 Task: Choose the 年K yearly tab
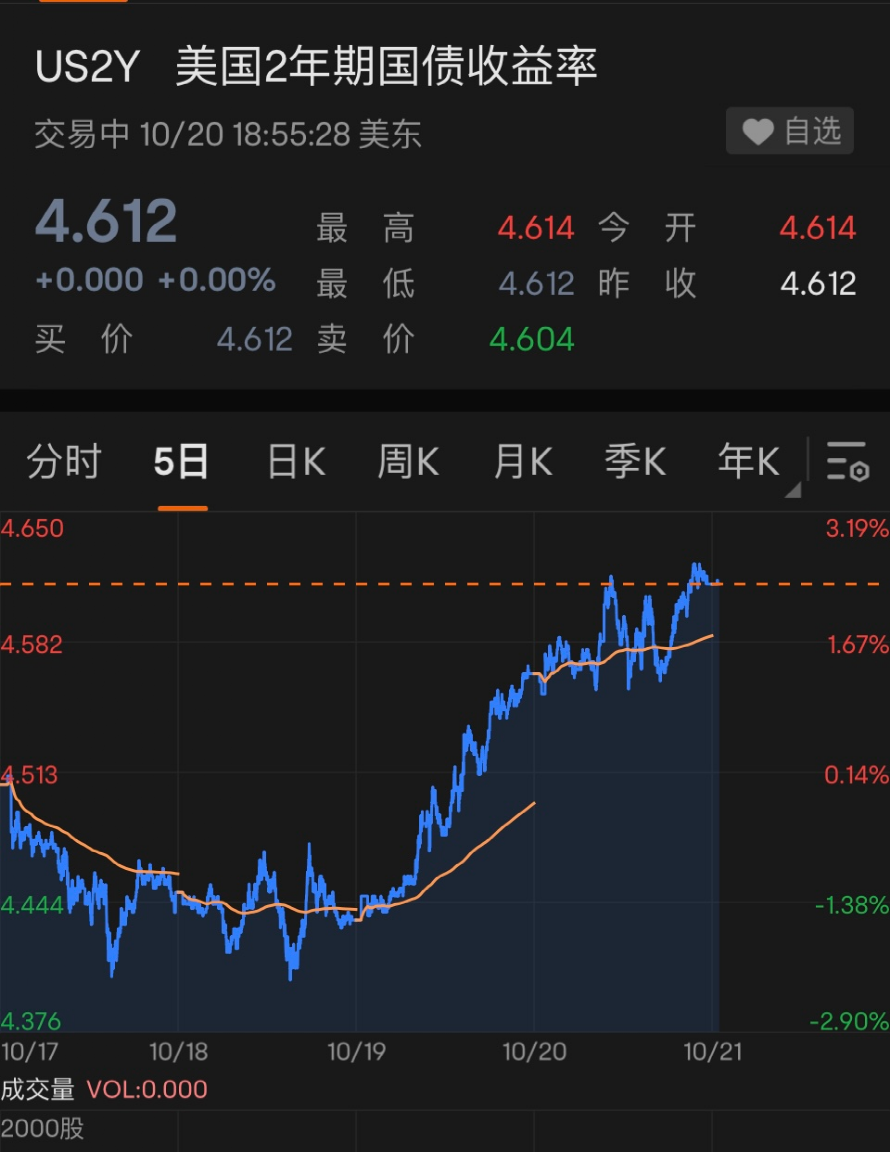click(748, 462)
